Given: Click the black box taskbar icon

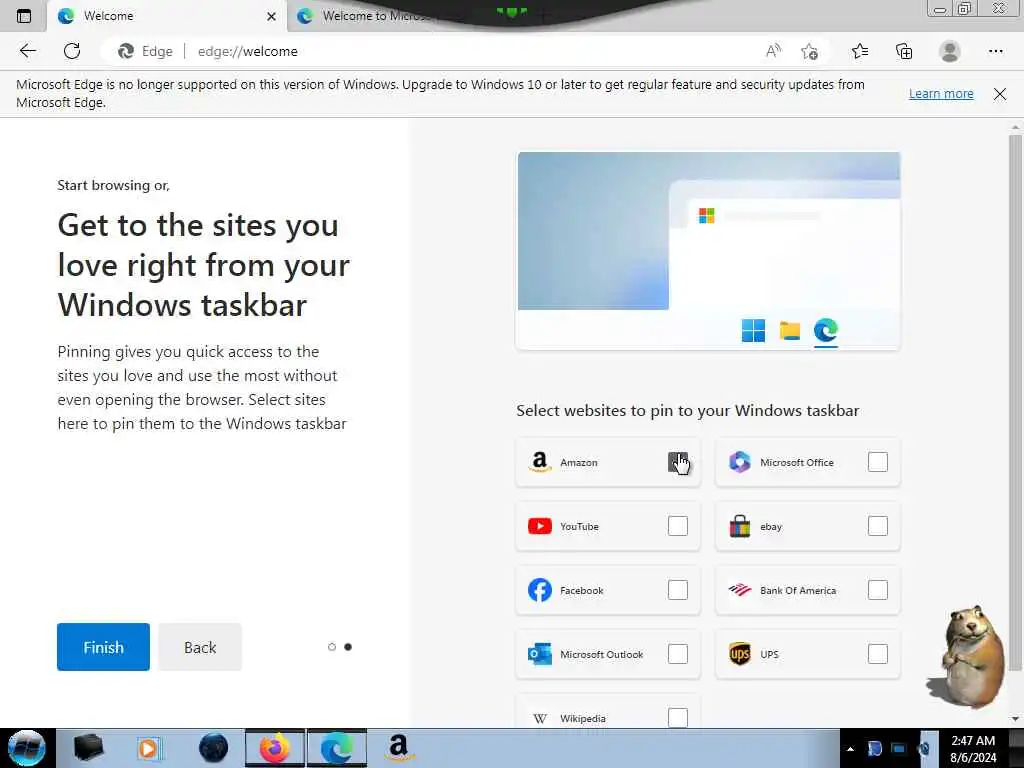Looking at the screenshot, I should [x=88, y=748].
